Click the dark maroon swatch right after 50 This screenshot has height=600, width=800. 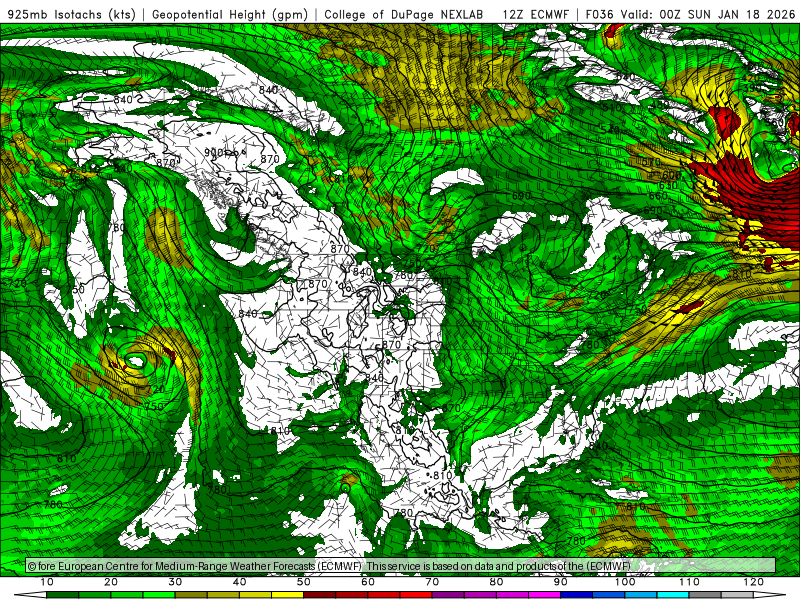(319, 595)
